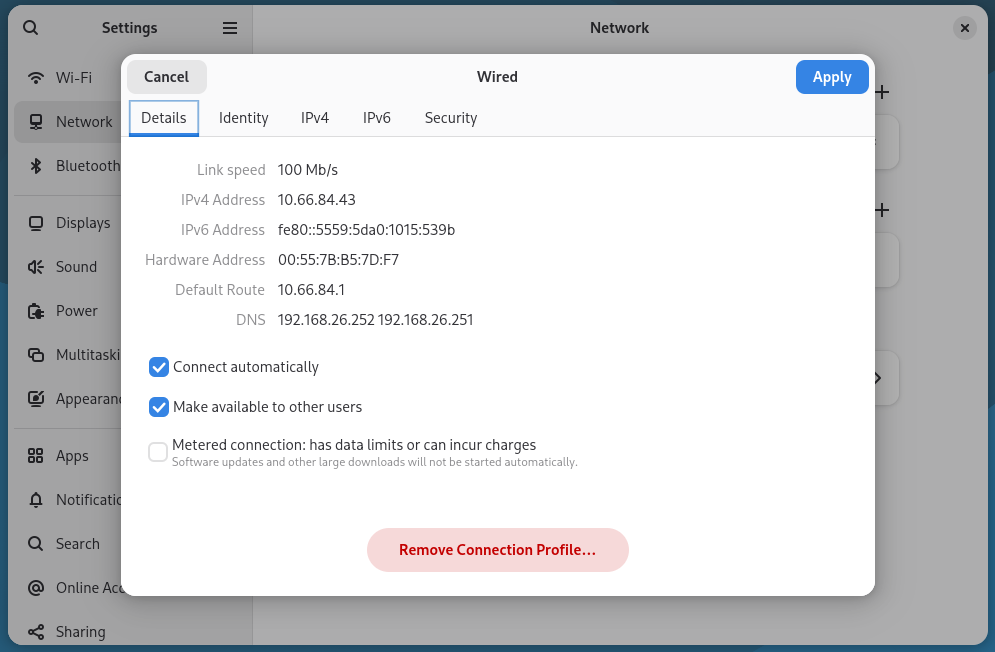Click the search magnifier icon in Settings header
Screen dimensions: 995x652
[30, 28]
